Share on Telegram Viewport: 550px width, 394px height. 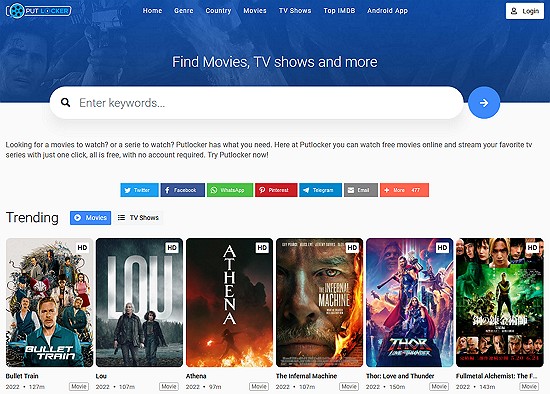pyautogui.click(x=320, y=190)
